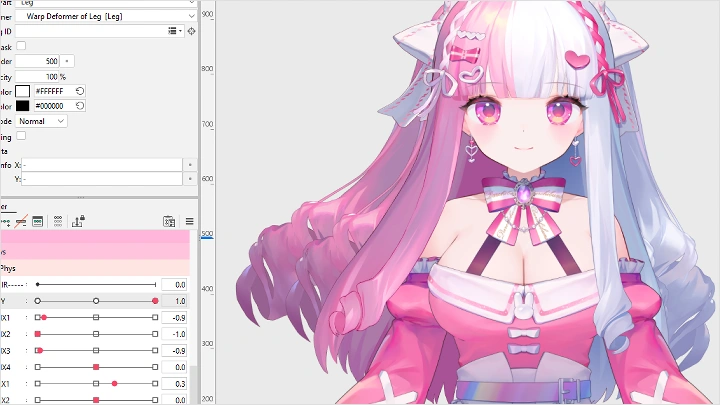Image resolution: width=720 pixels, height=405 pixels.
Task: Click the clipboard-style icon left of the hamburger menu
Action: (169, 221)
